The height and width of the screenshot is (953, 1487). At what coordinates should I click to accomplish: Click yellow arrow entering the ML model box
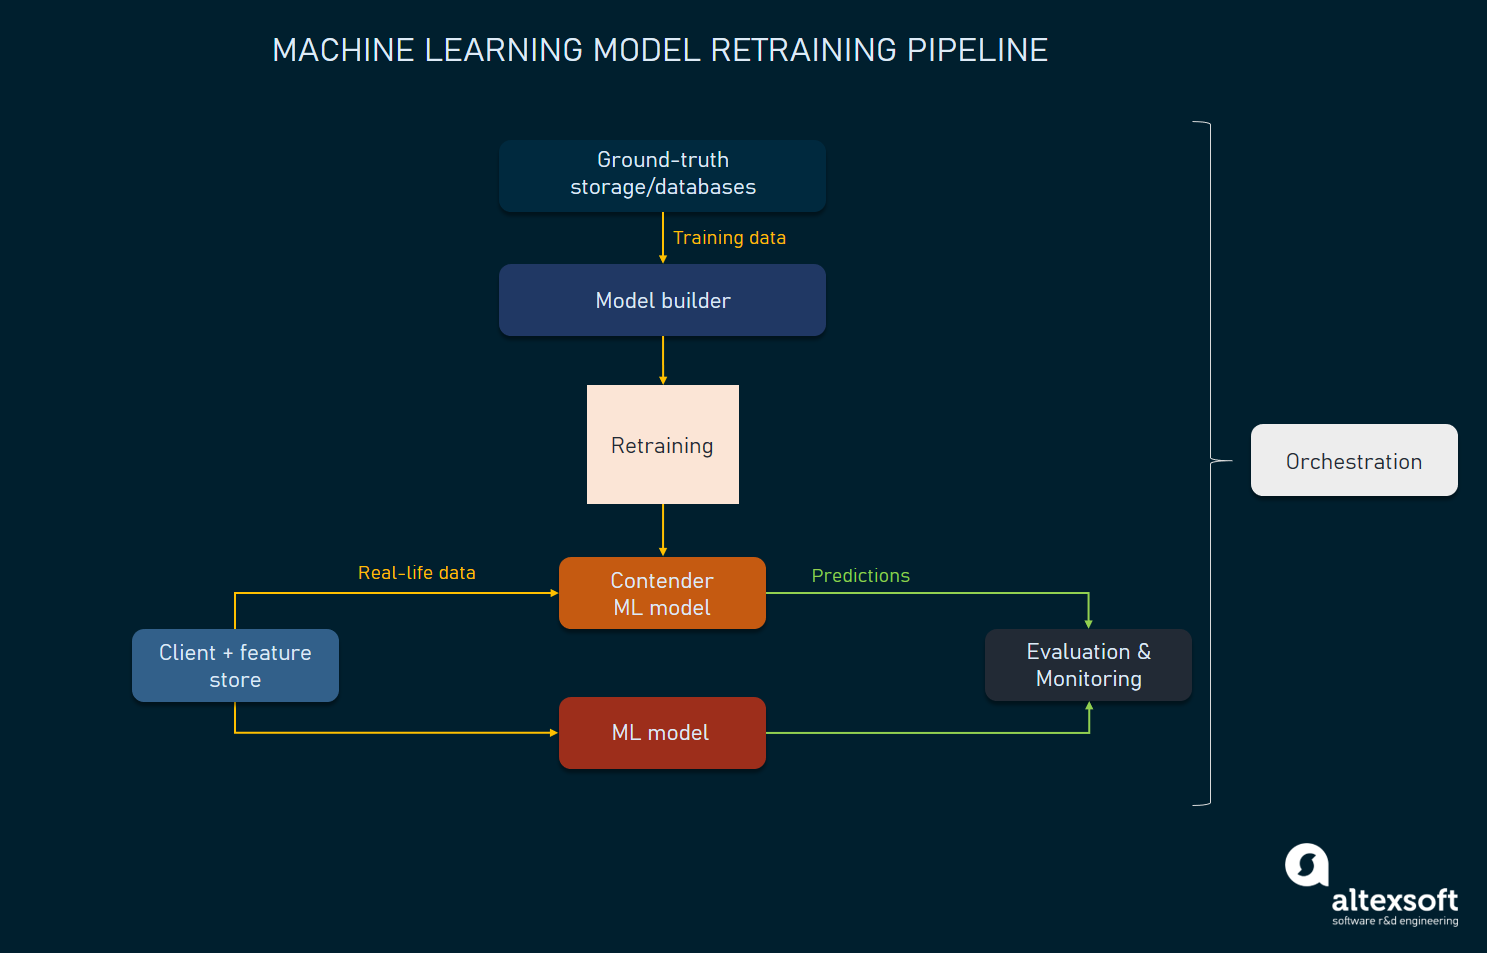396,733
